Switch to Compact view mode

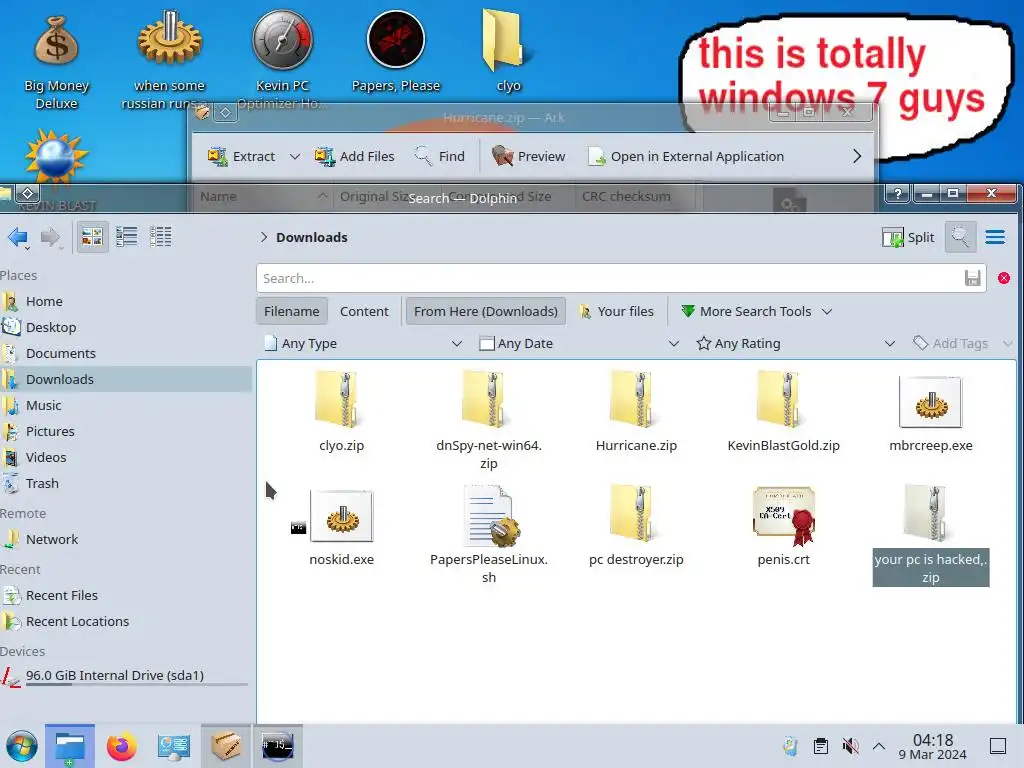coord(126,237)
